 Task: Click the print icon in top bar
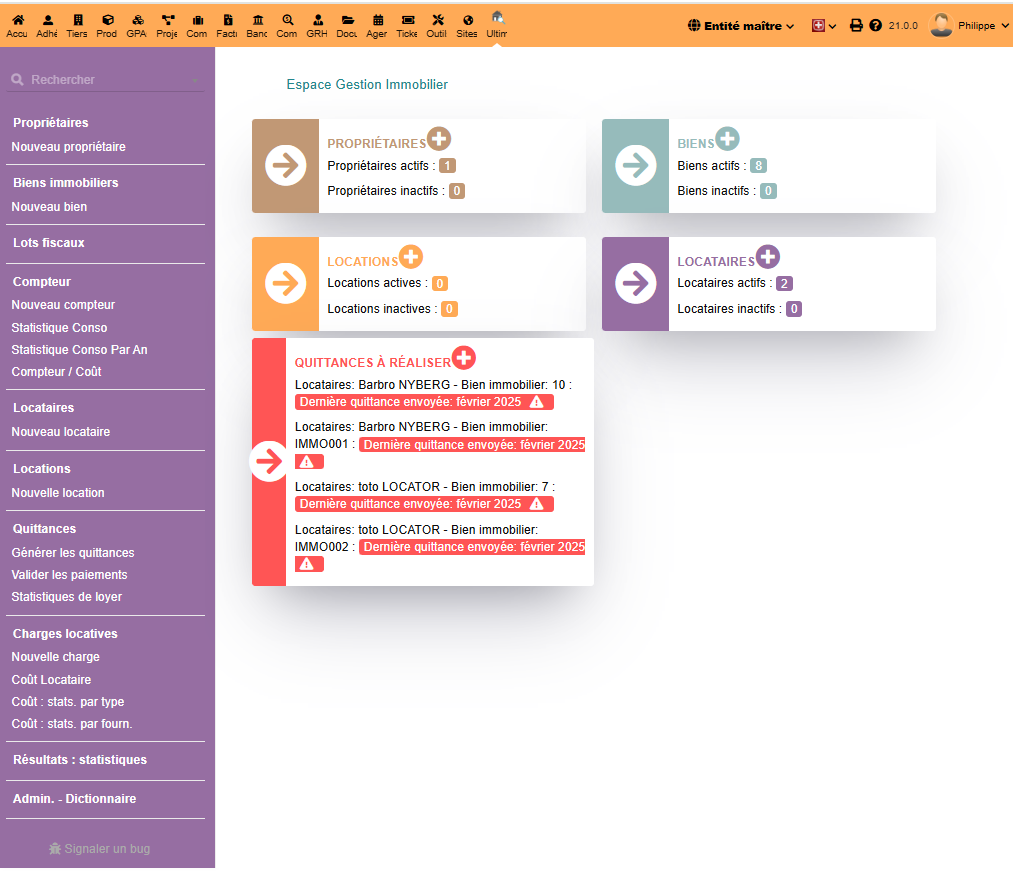point(856,25)
